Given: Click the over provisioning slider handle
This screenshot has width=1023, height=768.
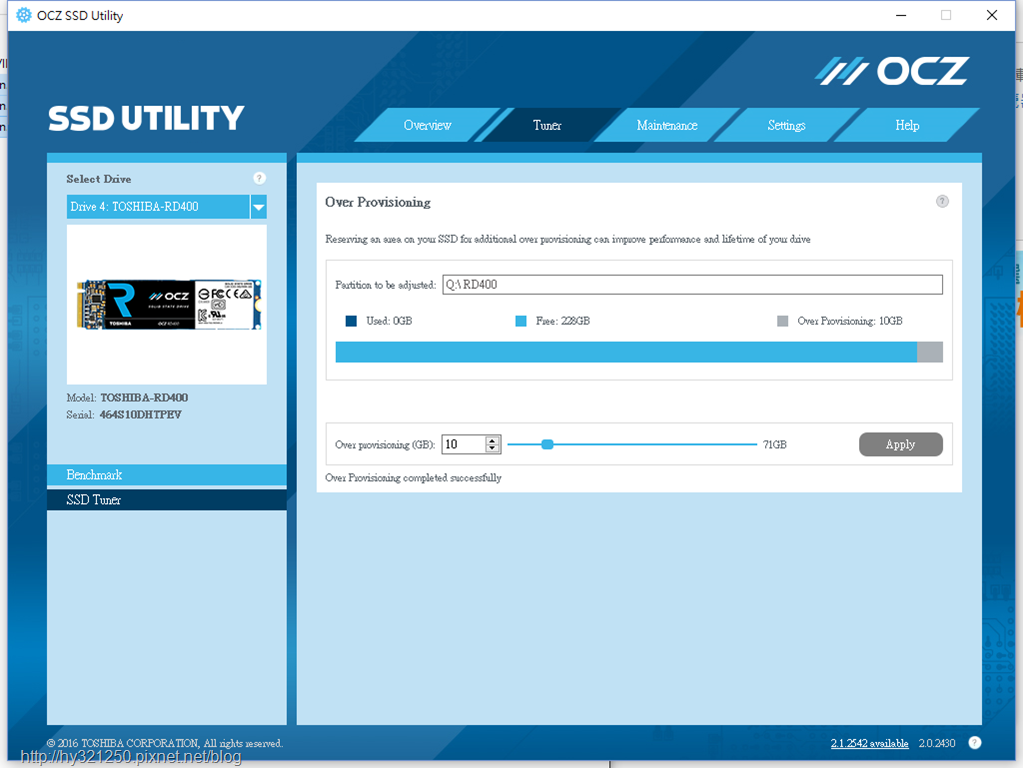Looking at the screenshot, I should click(547, 444).
